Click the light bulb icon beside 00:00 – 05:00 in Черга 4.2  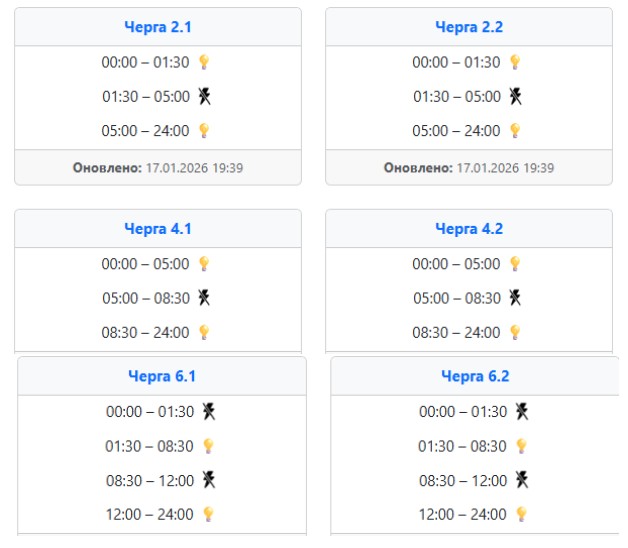[x=515, y=264]
